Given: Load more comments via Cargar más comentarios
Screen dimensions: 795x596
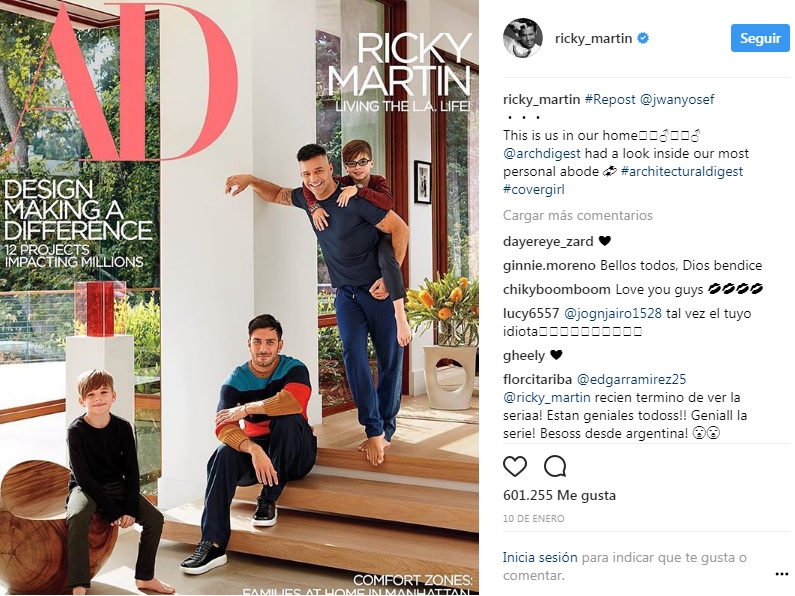Looking at the screenshot, I should pos(577,215).
